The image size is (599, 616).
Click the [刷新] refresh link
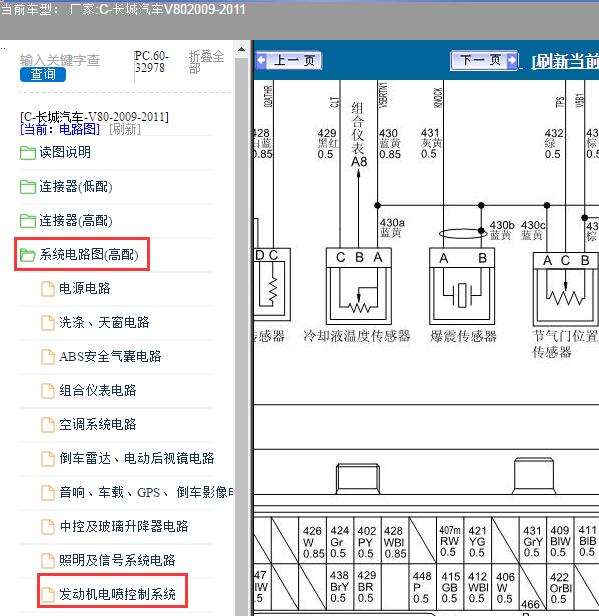[125, 129]
